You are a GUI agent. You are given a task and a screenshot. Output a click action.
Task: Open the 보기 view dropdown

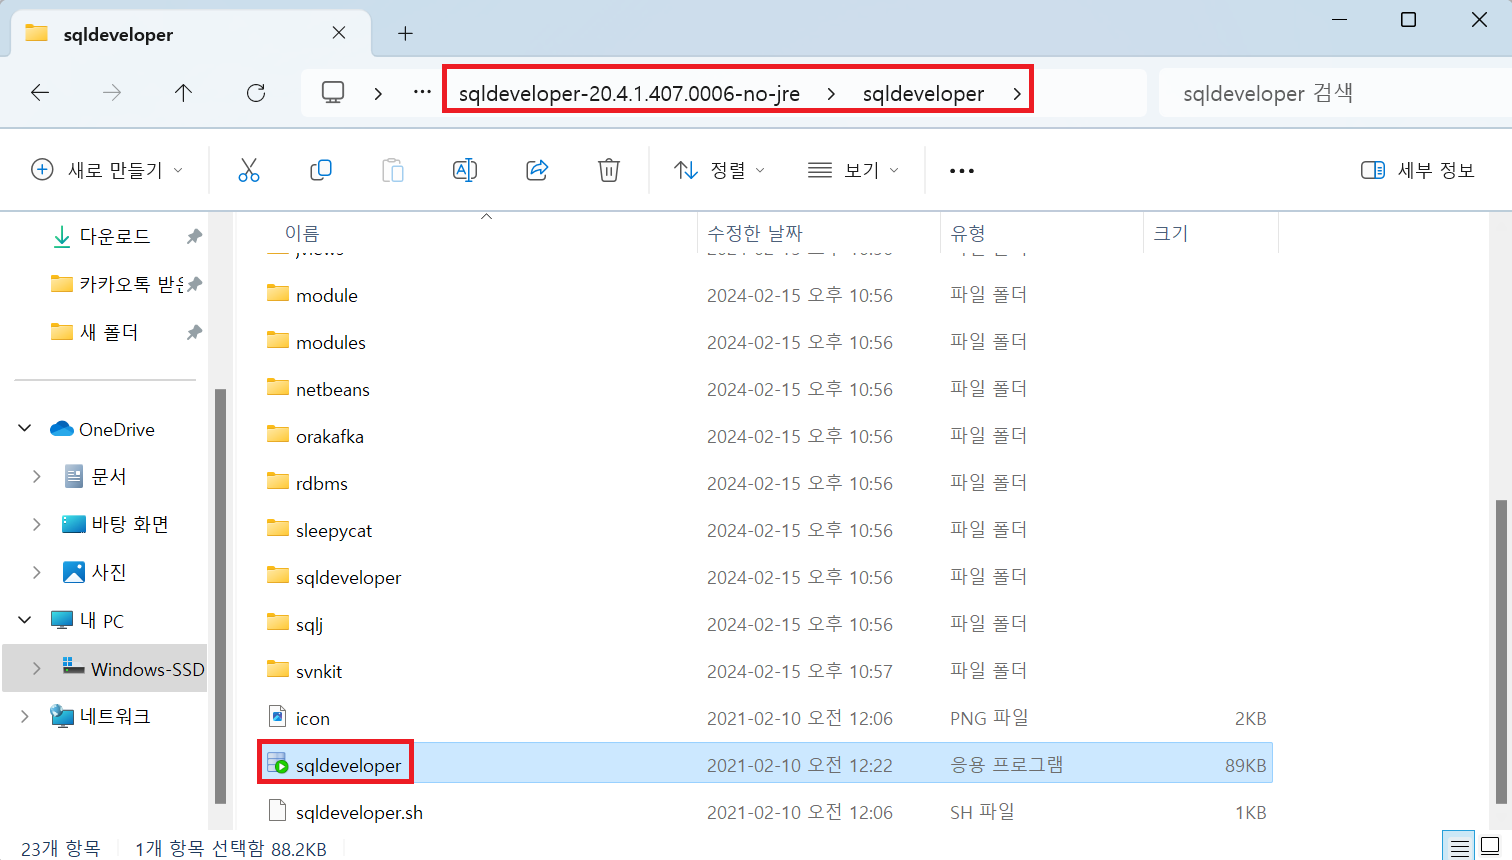point(852,170)
